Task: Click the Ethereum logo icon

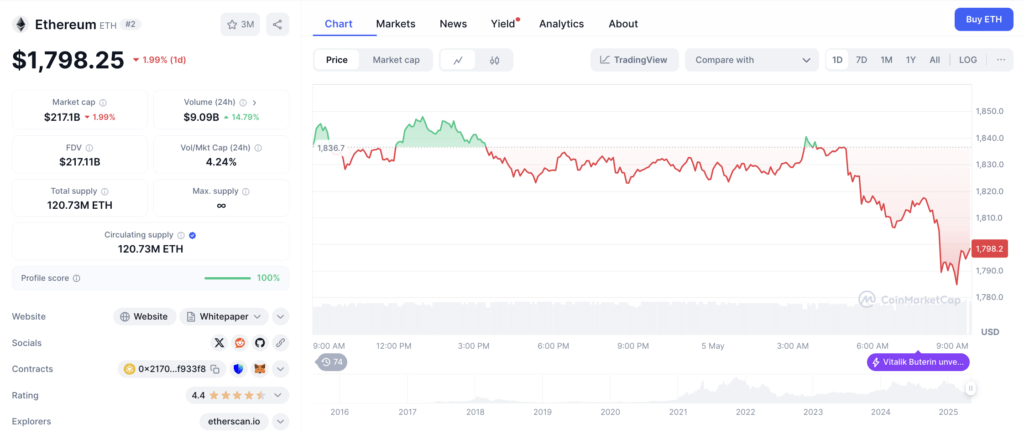Action: [x=20, y=25]
